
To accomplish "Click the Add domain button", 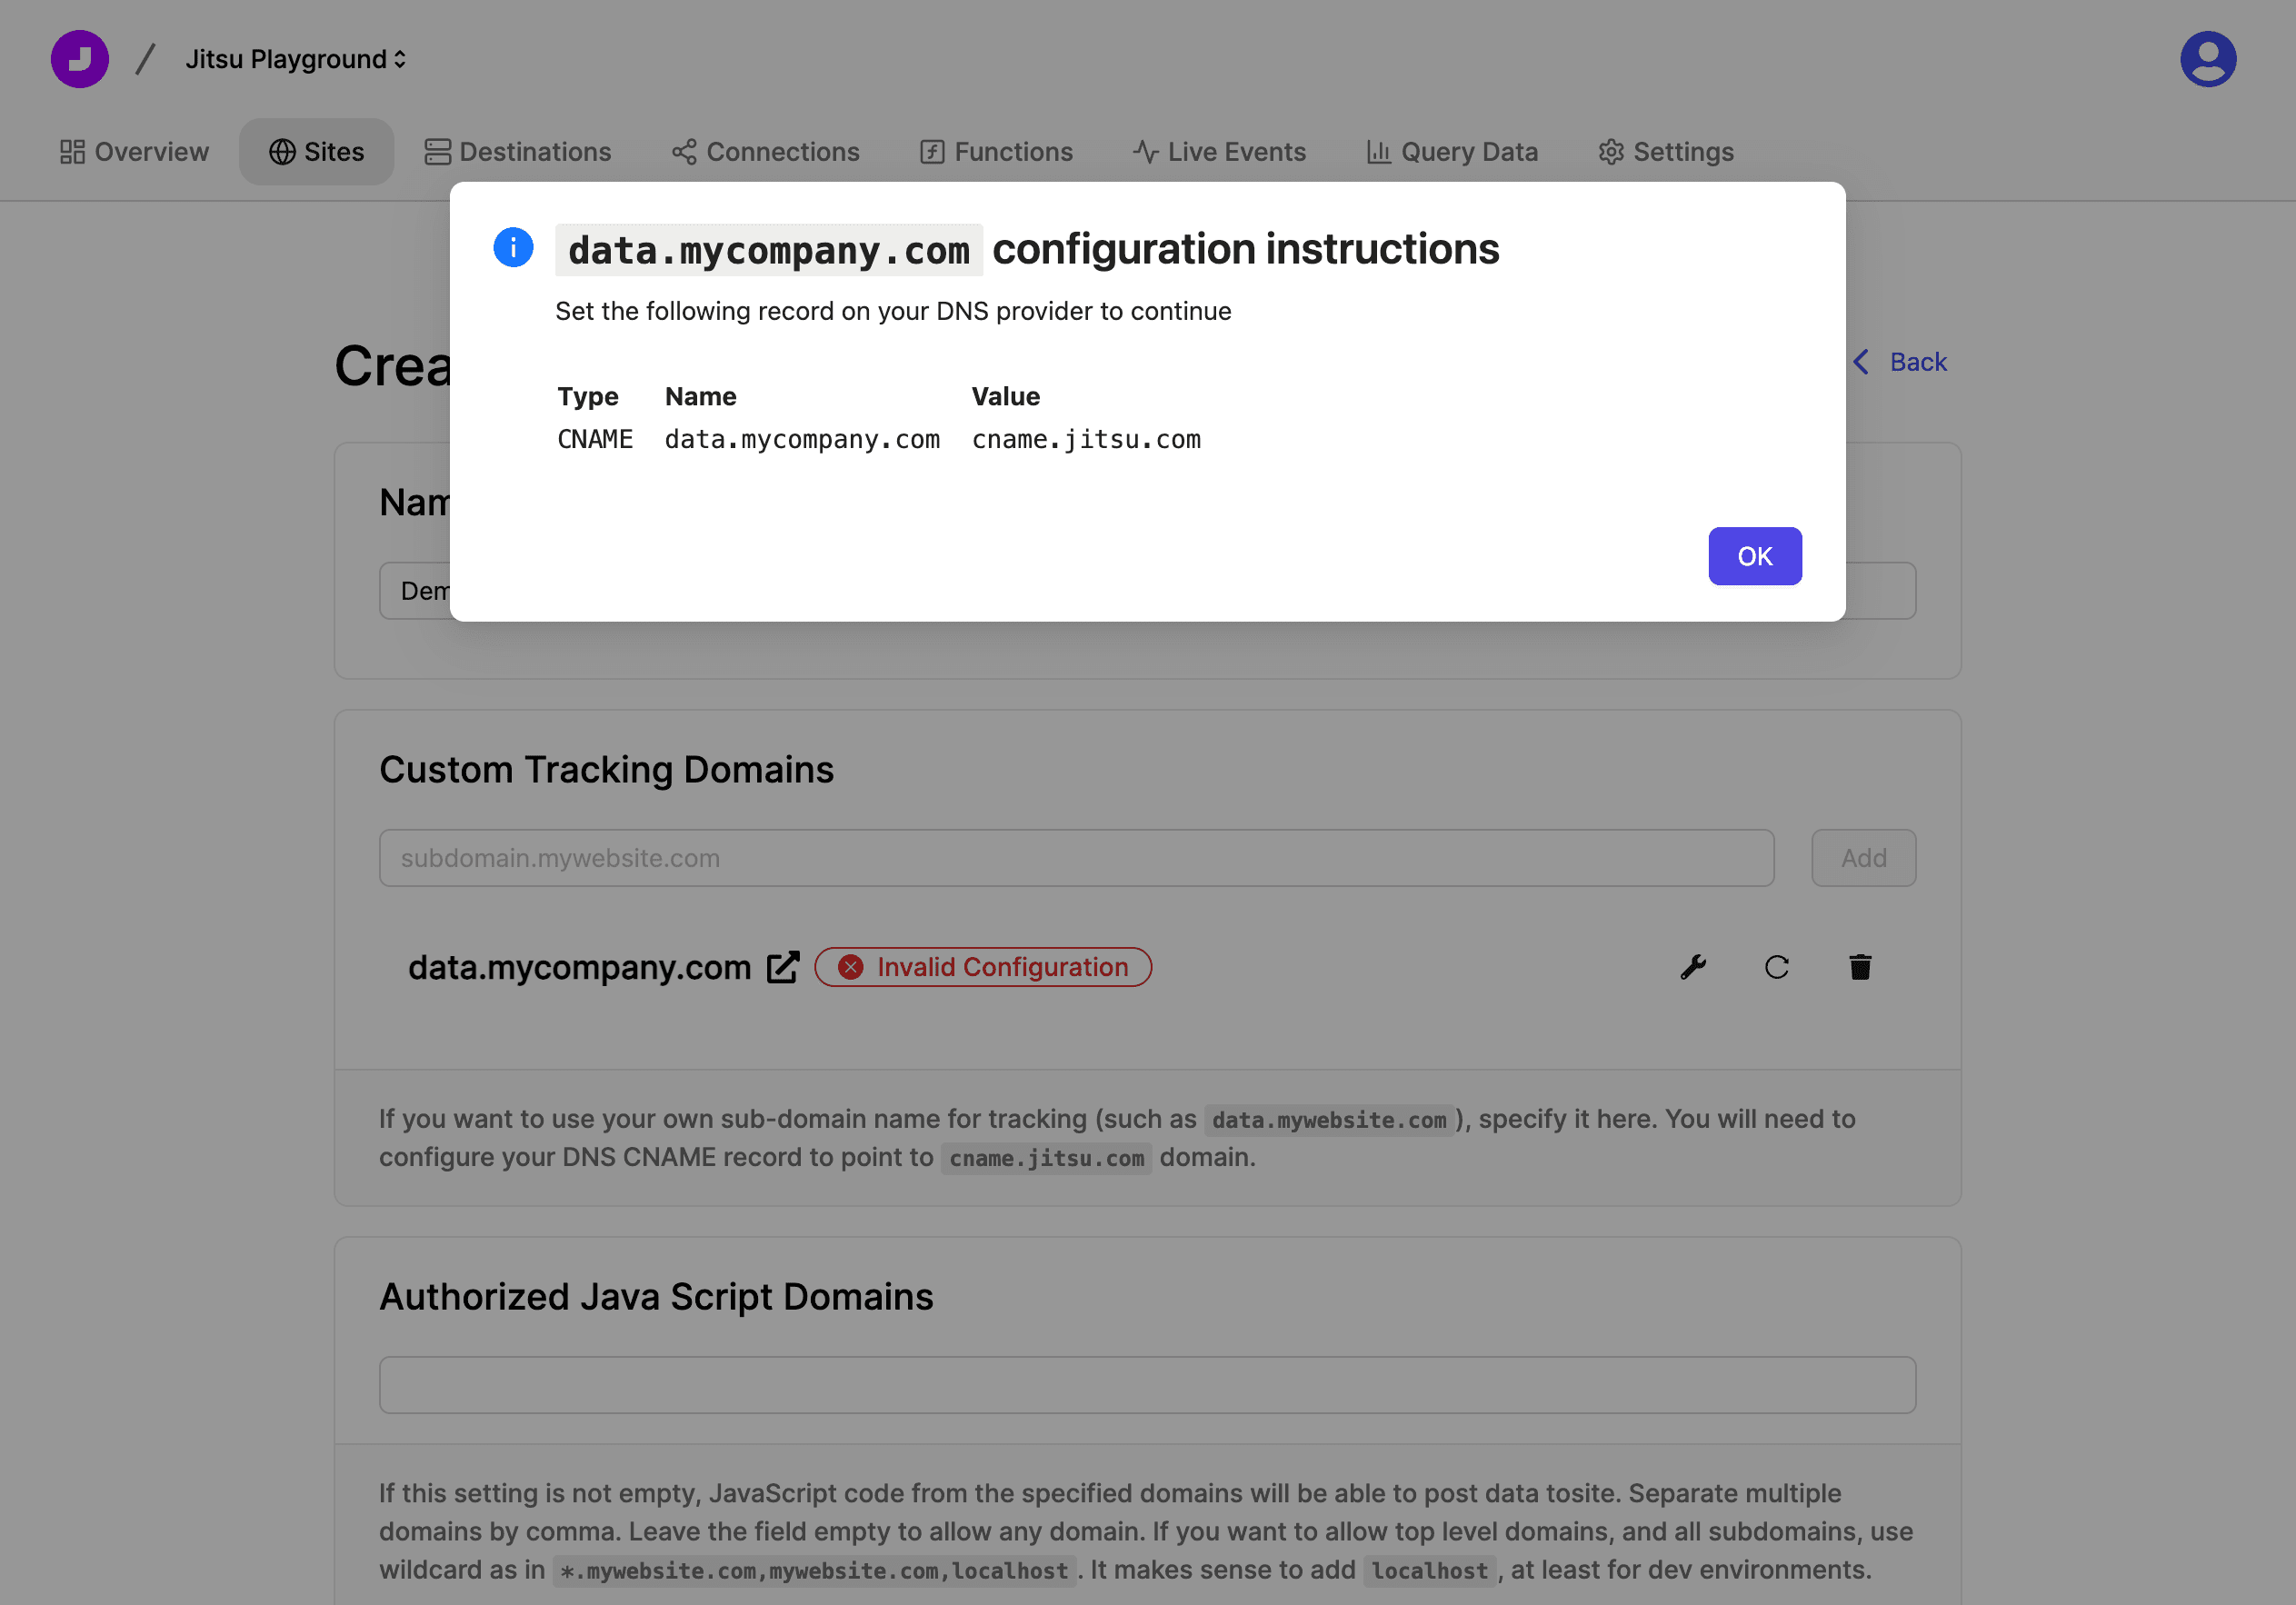I will (x=1863, y=858).
